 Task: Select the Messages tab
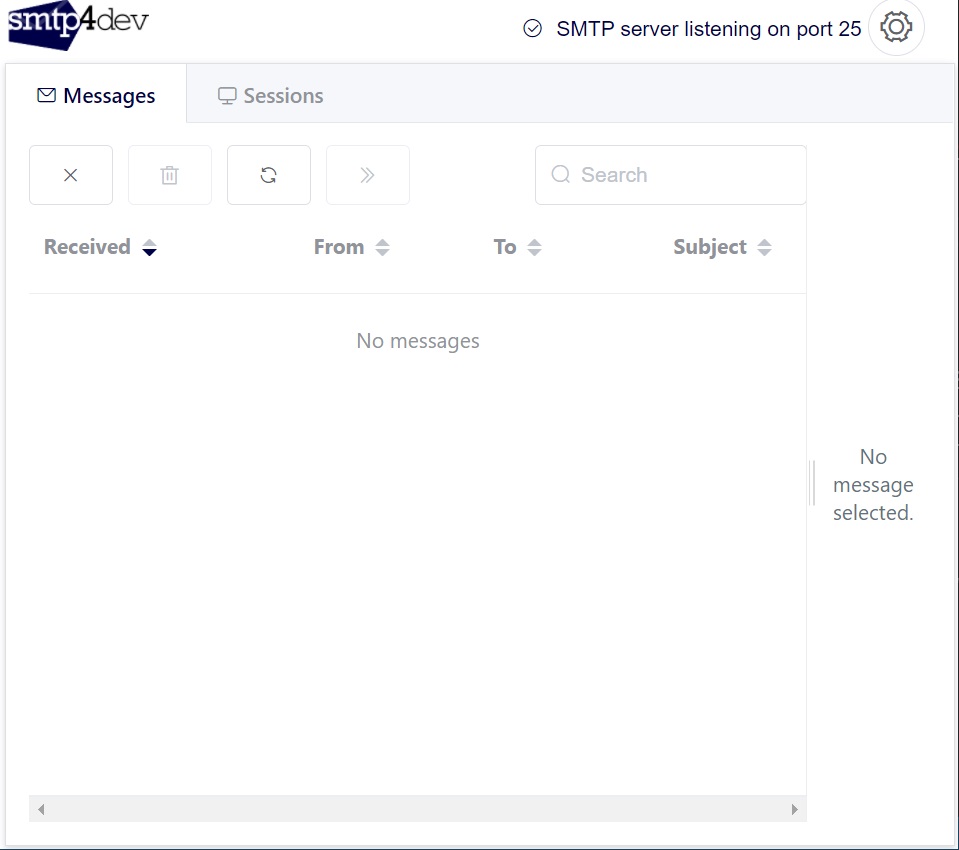[x=97, y=94]
